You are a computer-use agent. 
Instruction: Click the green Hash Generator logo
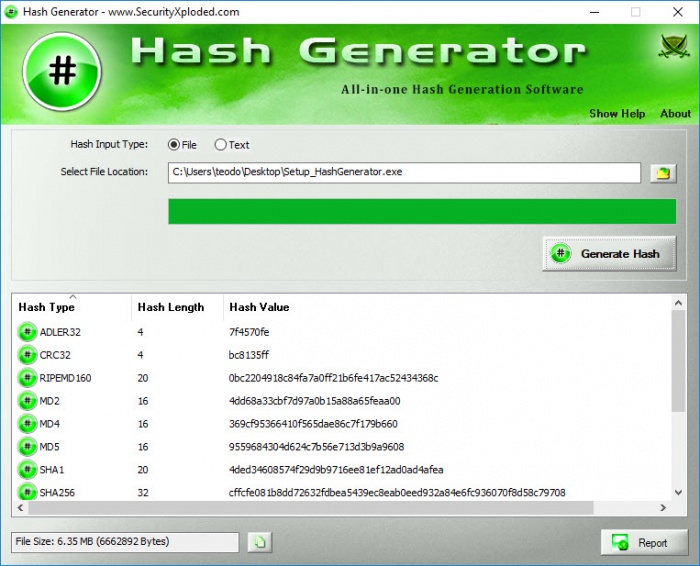coord(62,71)
